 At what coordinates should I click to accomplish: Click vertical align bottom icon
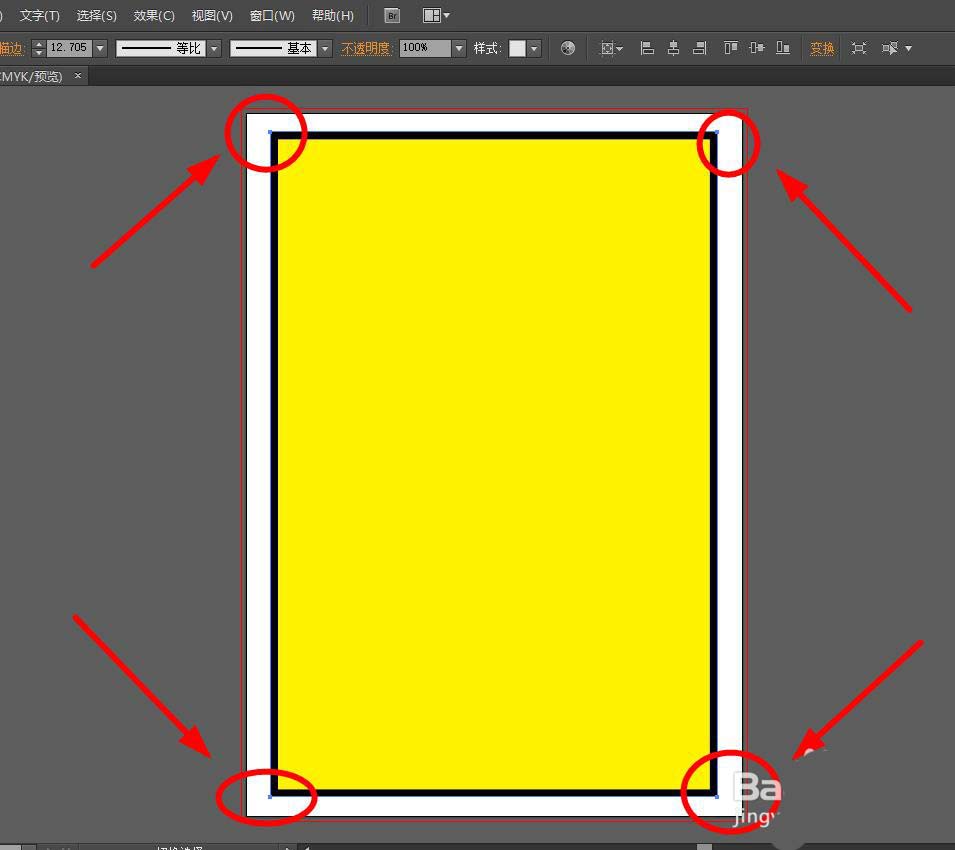783,48
